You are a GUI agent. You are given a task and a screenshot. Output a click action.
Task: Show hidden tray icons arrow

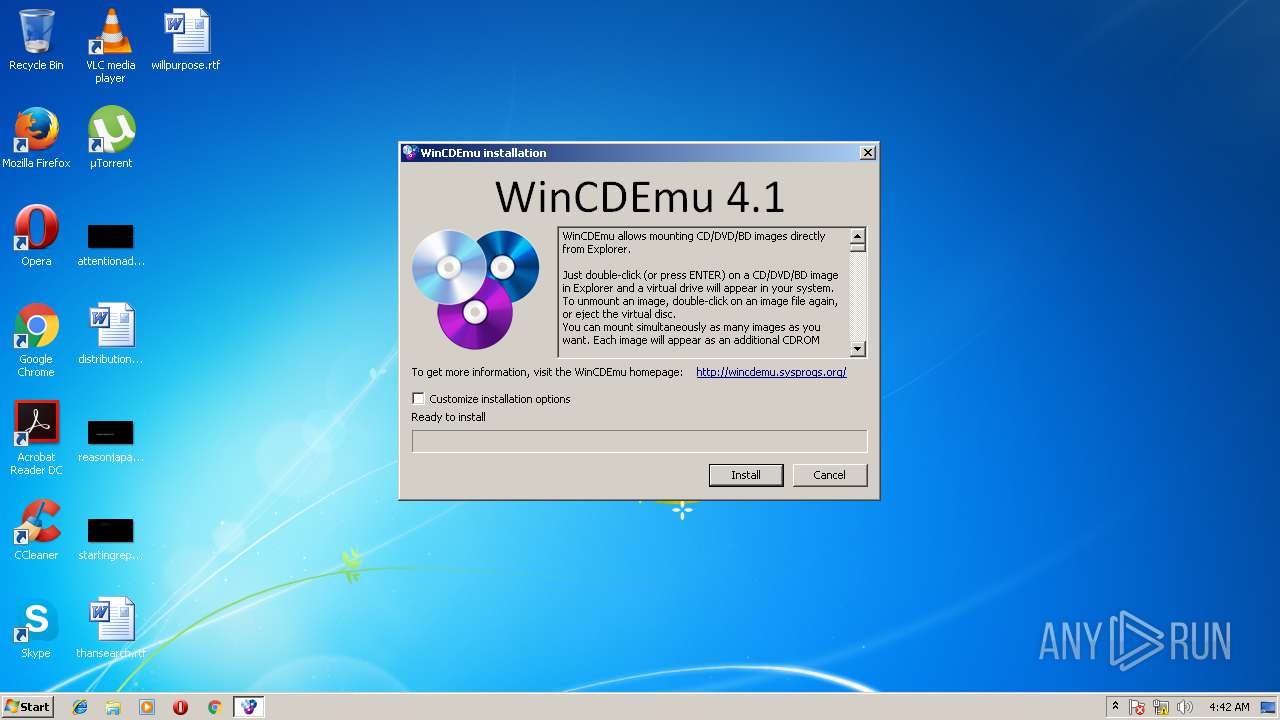pos(1115,707)
